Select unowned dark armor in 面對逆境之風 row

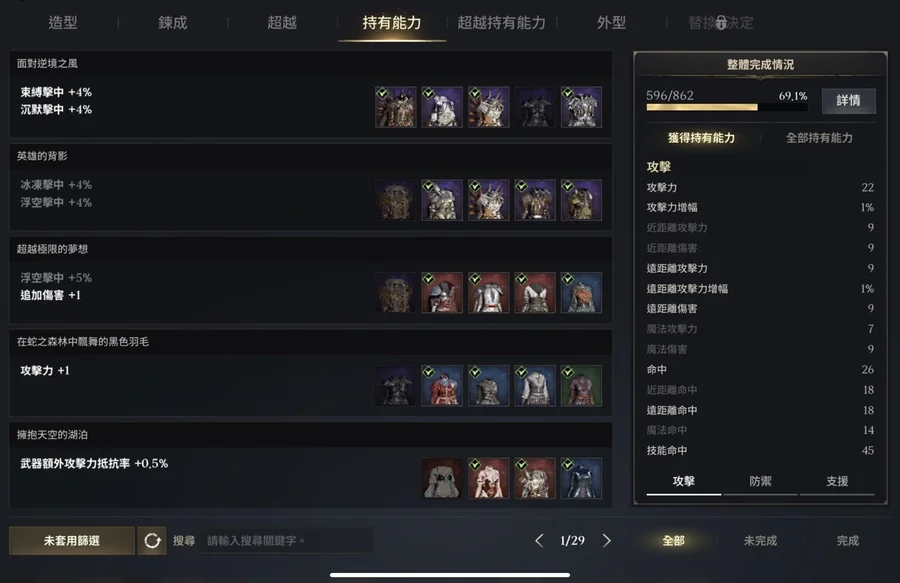tap(534, 107)
